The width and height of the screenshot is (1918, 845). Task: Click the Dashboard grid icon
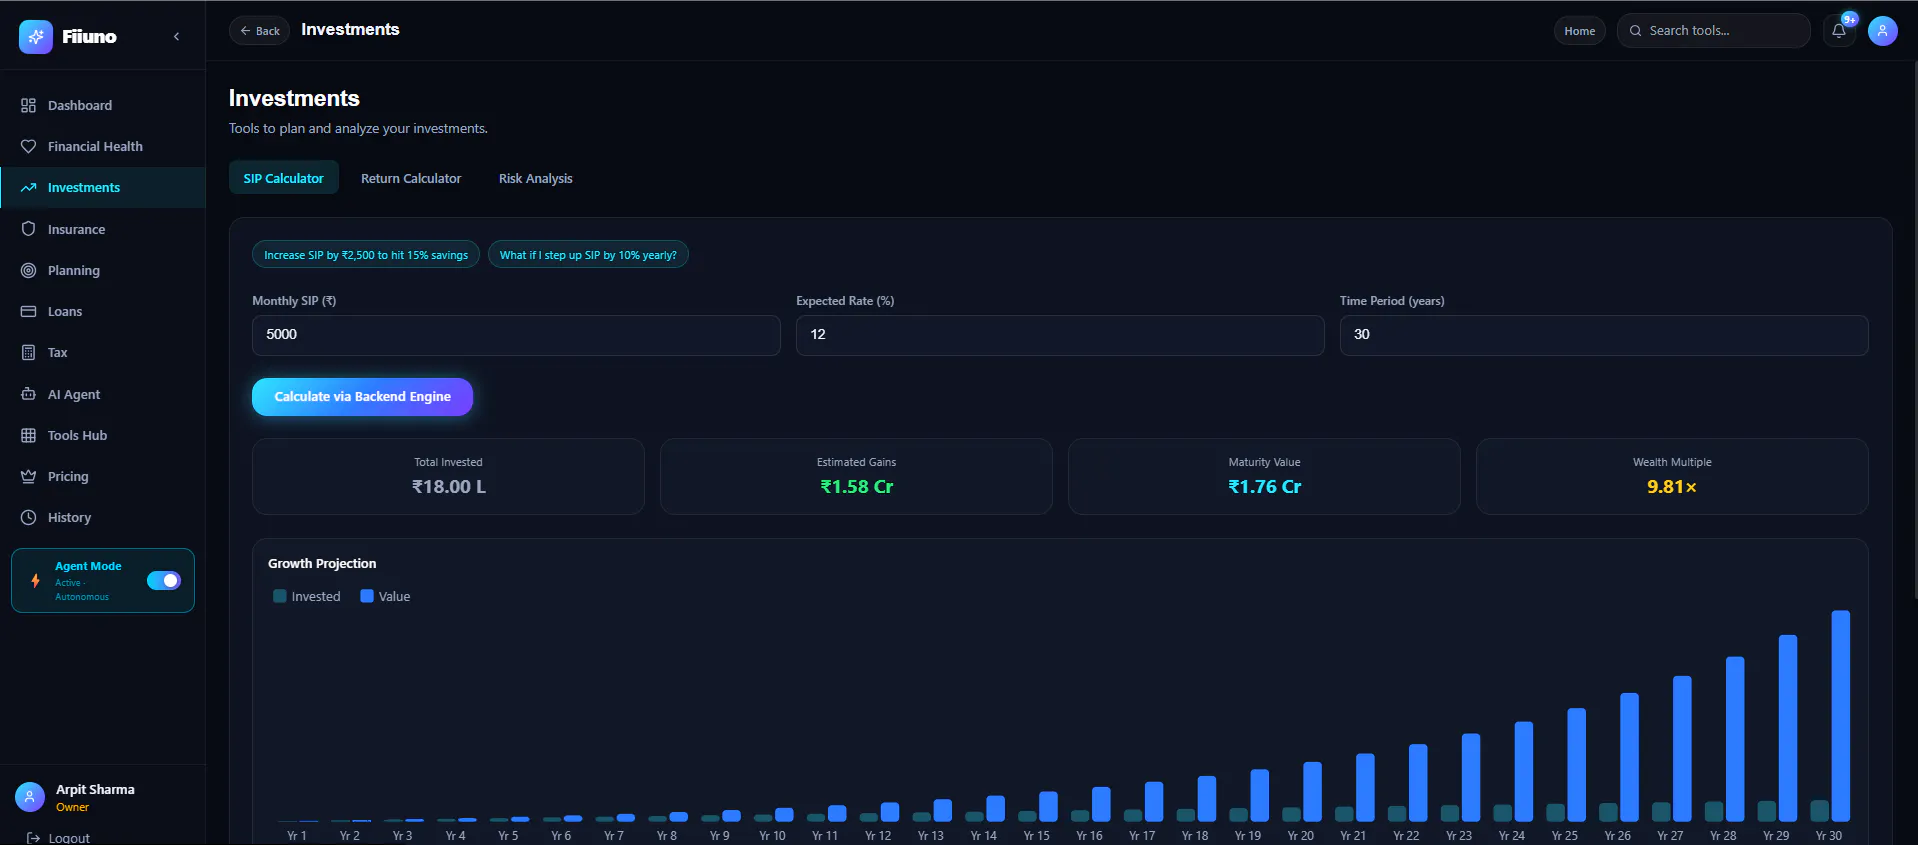(28, 105)
